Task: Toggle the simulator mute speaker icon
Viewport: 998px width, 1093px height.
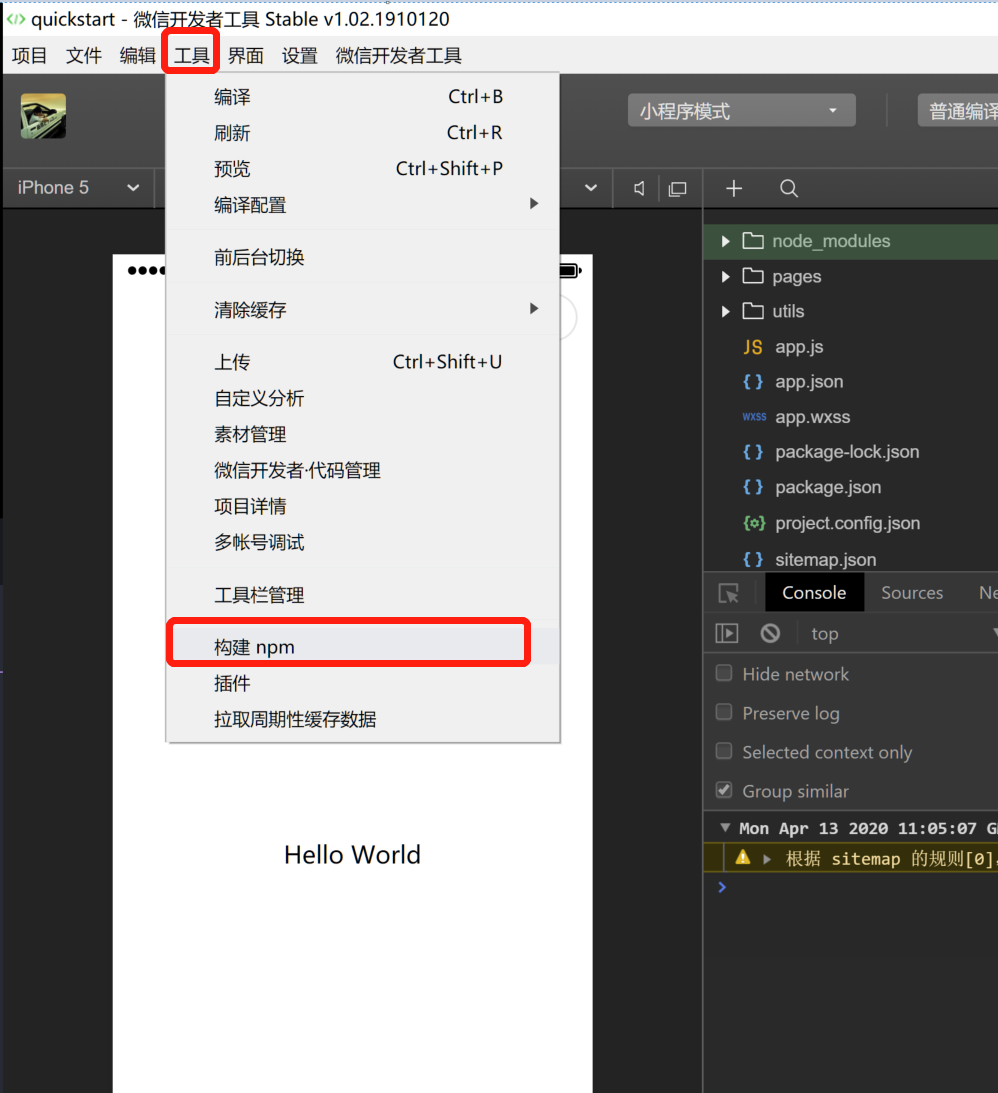Action: coord(639,188)
